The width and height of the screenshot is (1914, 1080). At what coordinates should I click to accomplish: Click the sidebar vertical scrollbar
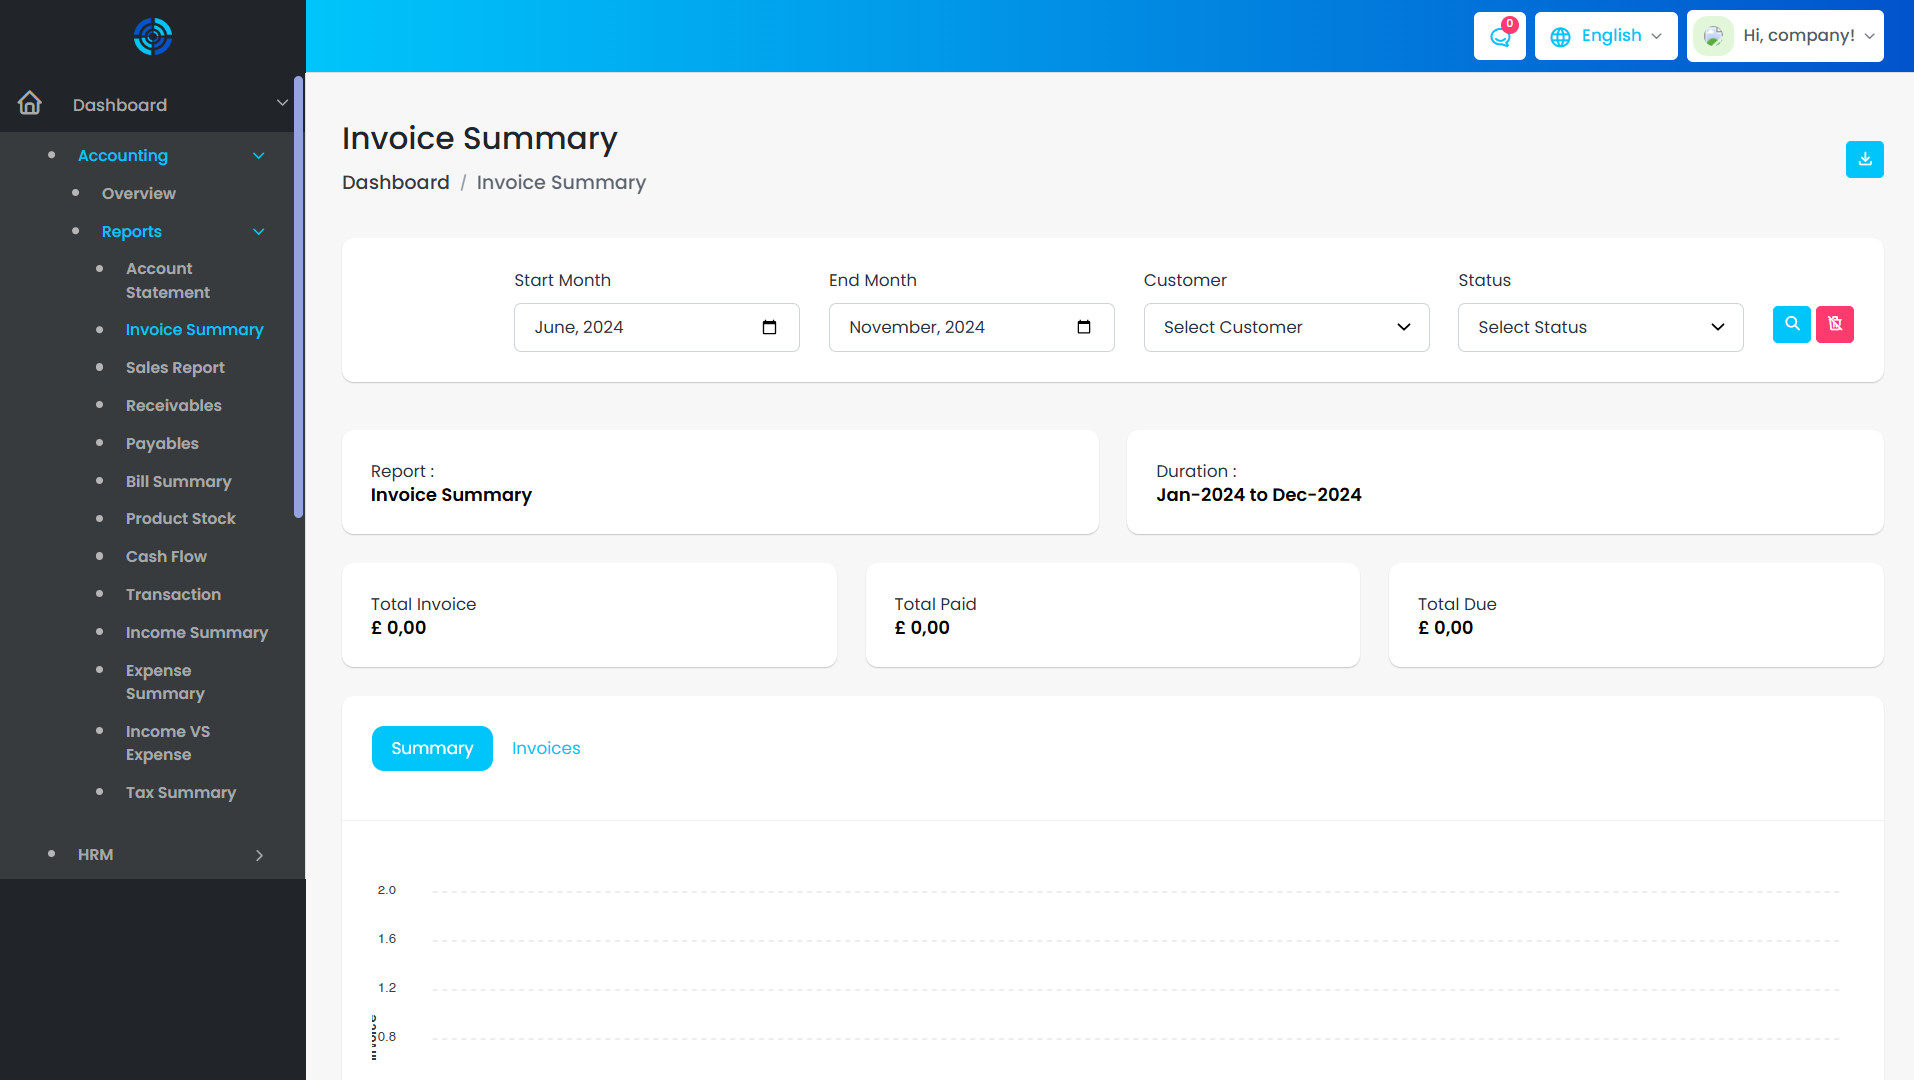(x=298, y=300)
